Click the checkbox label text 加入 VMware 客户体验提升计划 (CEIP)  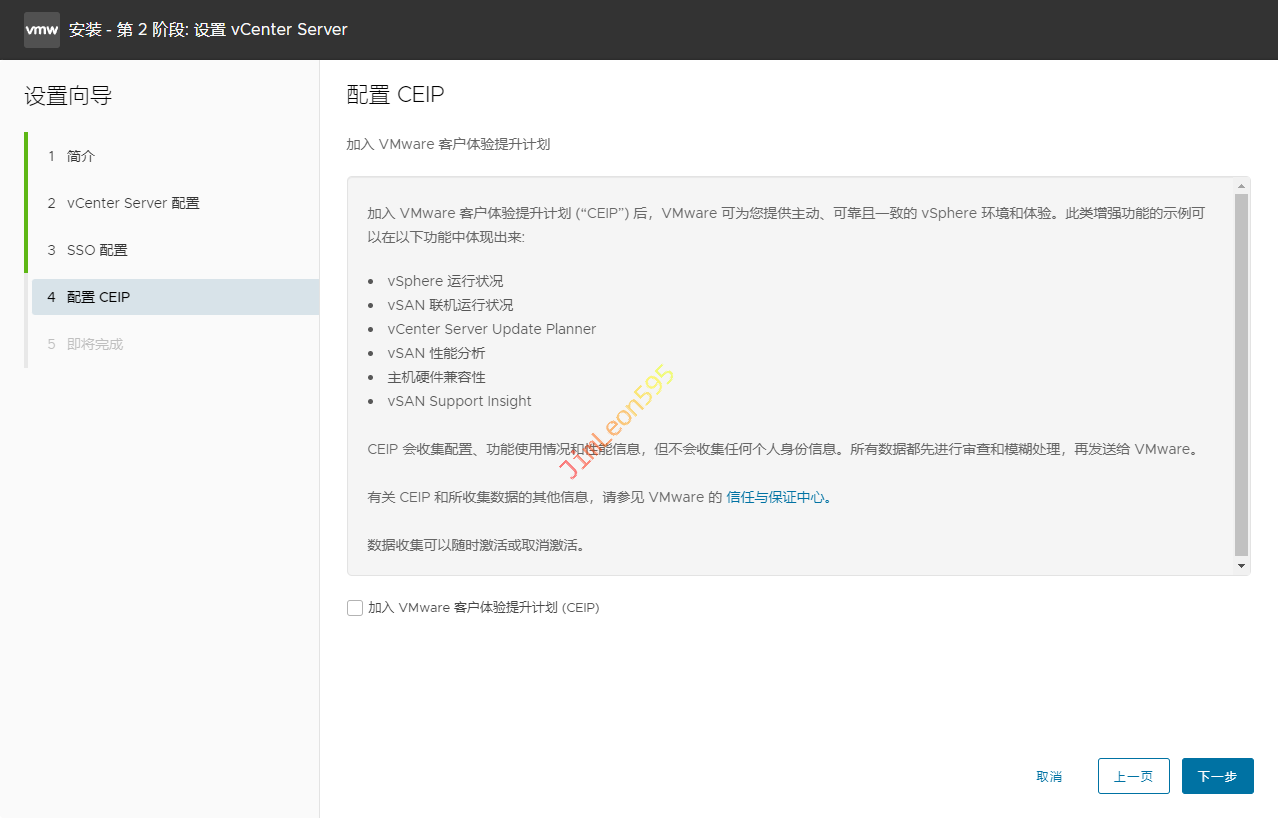483,608
